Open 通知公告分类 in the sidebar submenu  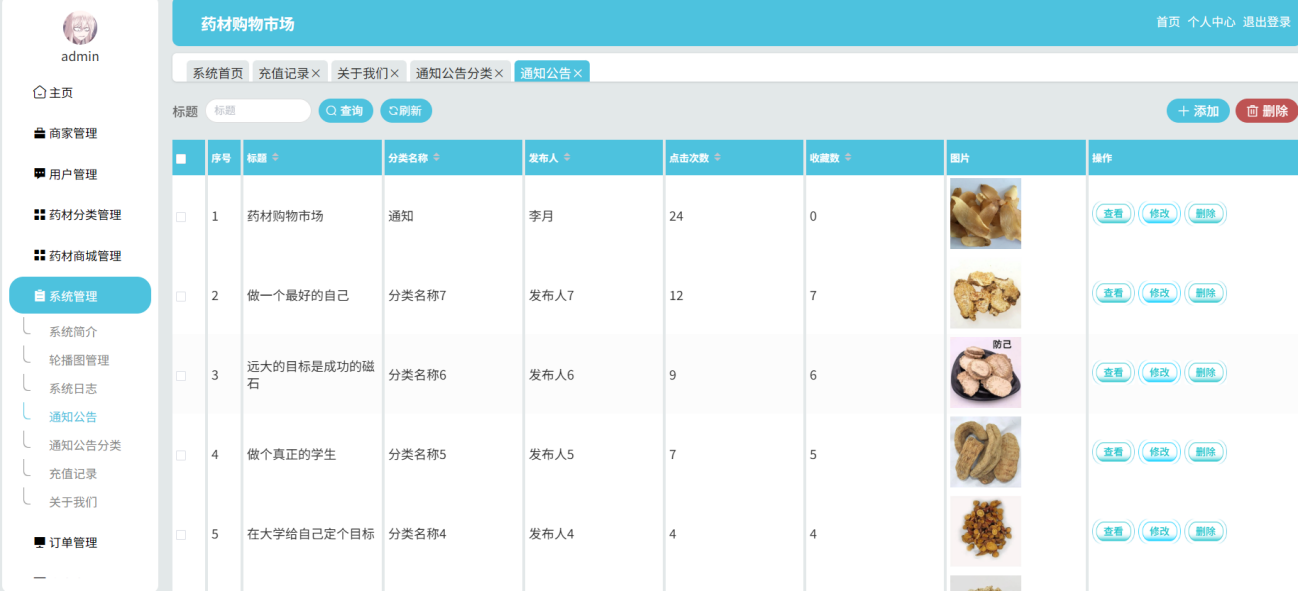[85, 446]
